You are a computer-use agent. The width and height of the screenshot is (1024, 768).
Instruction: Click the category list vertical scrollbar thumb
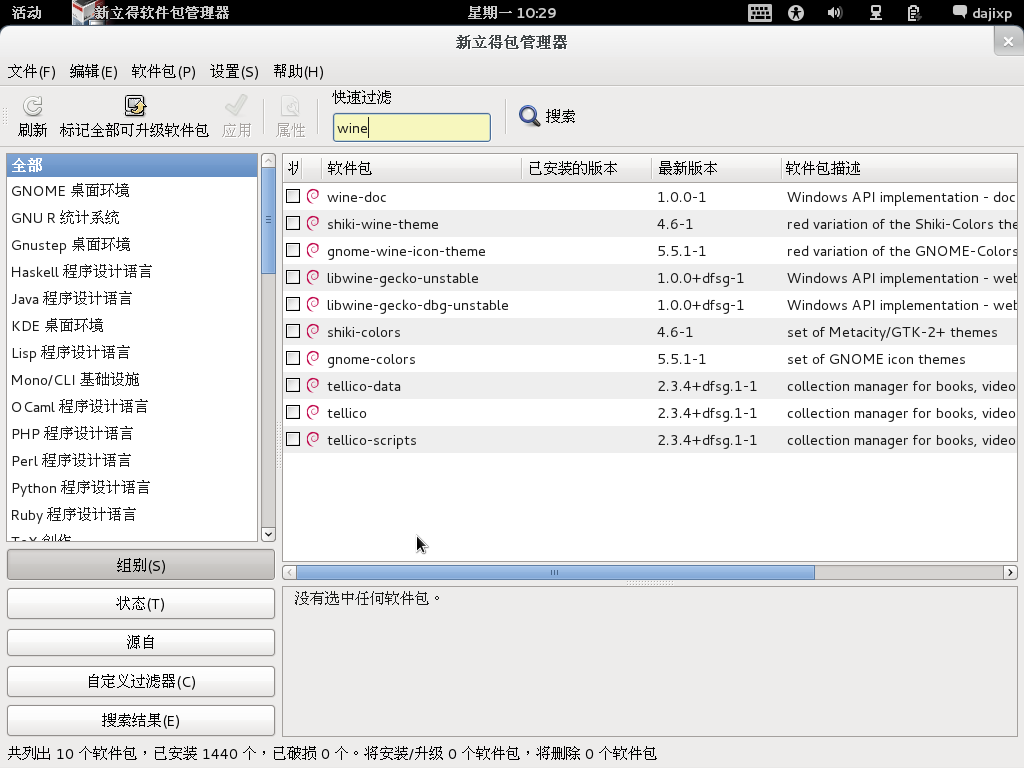coord(268,221)
